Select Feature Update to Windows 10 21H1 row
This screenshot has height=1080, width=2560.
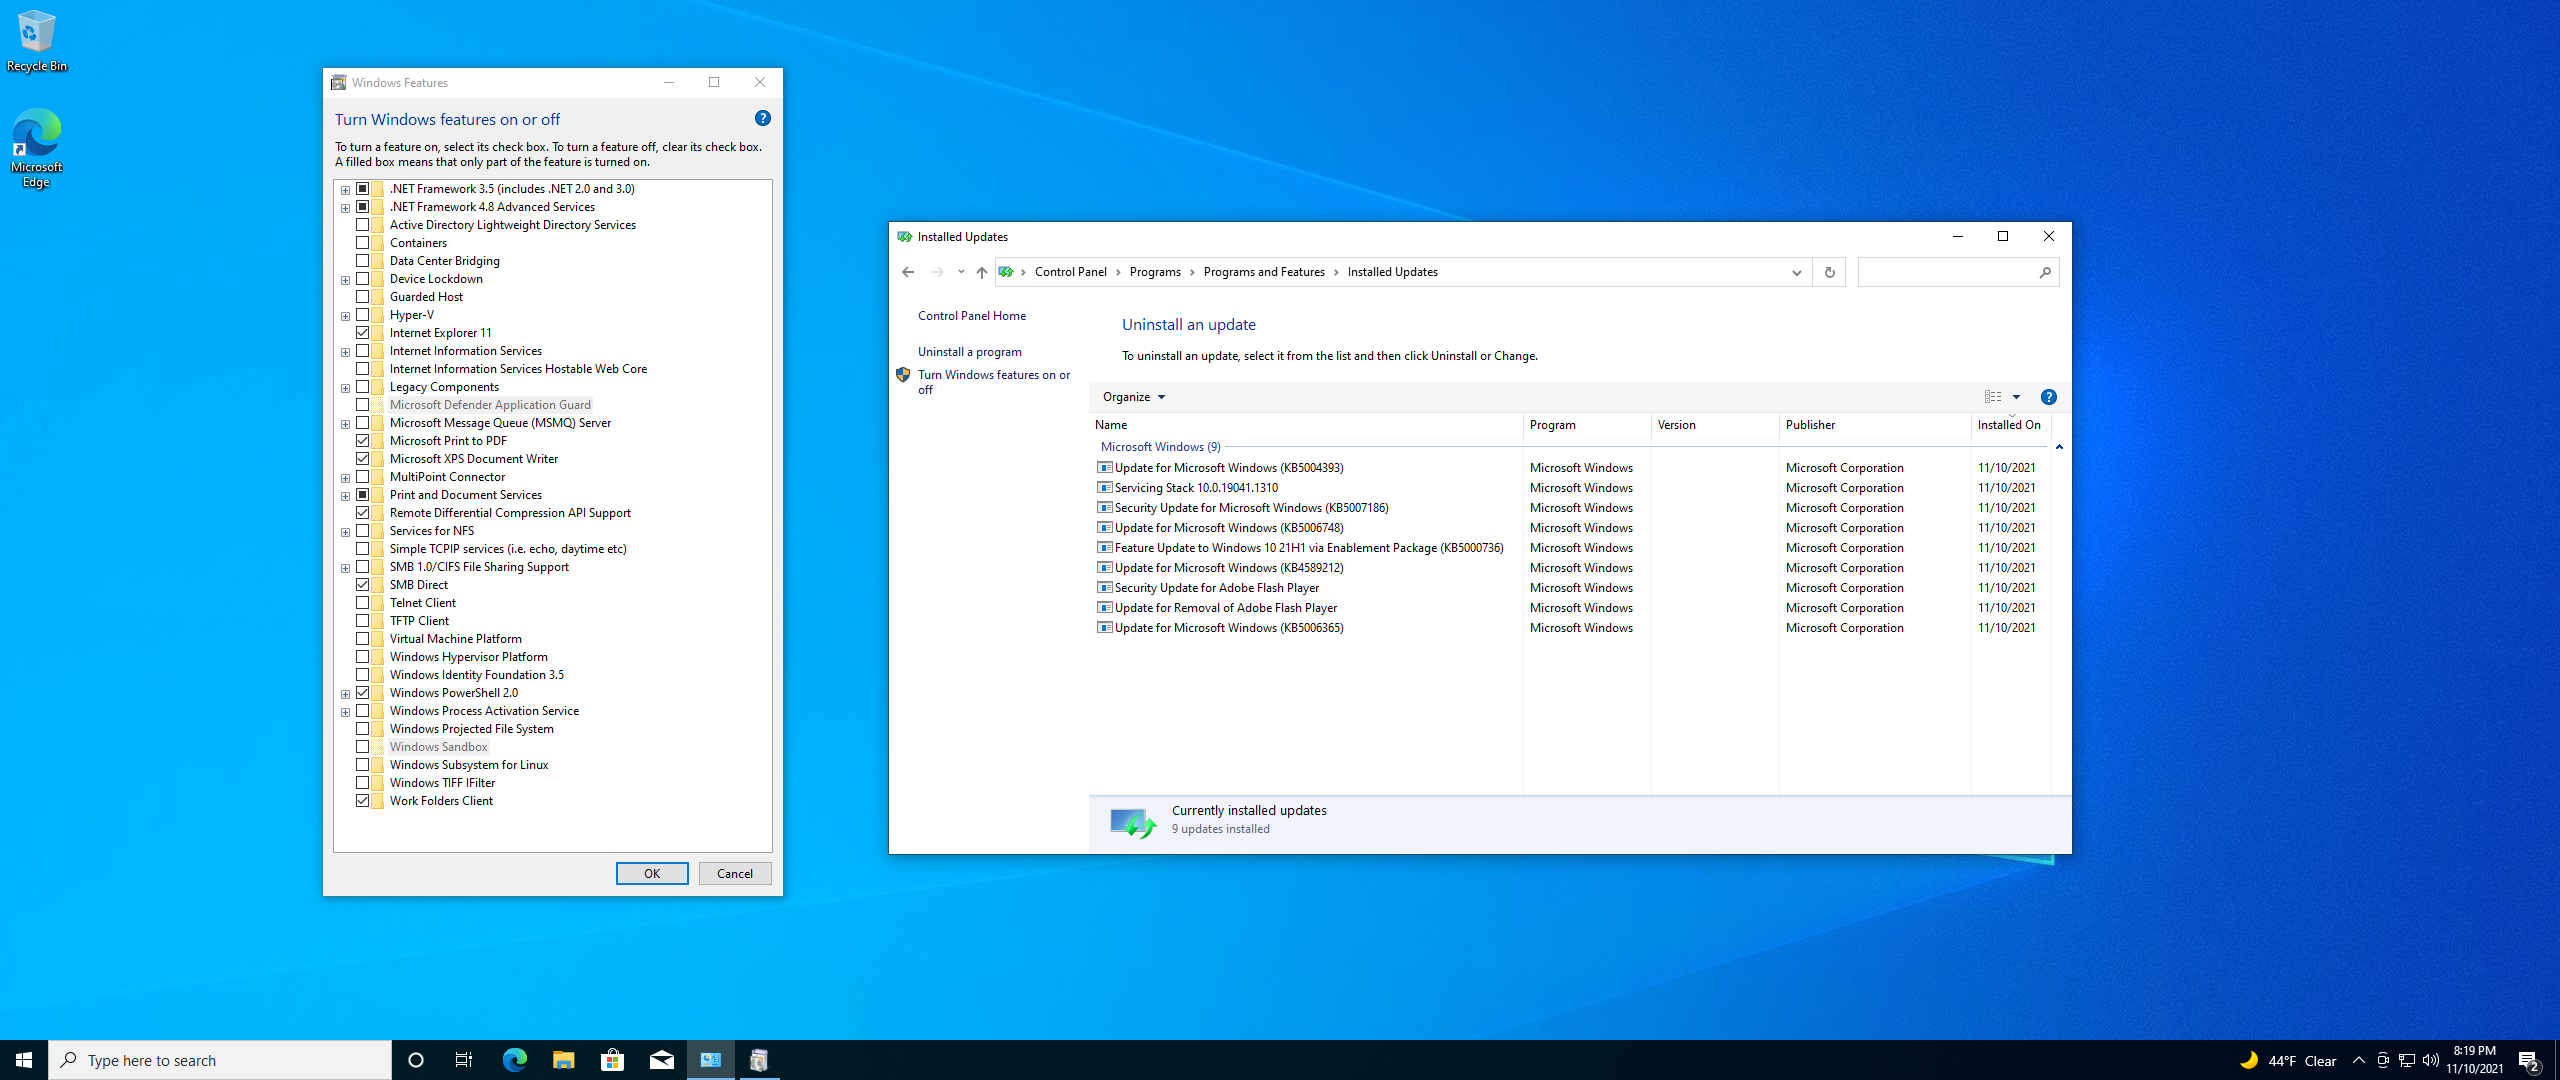point(1570,548)
